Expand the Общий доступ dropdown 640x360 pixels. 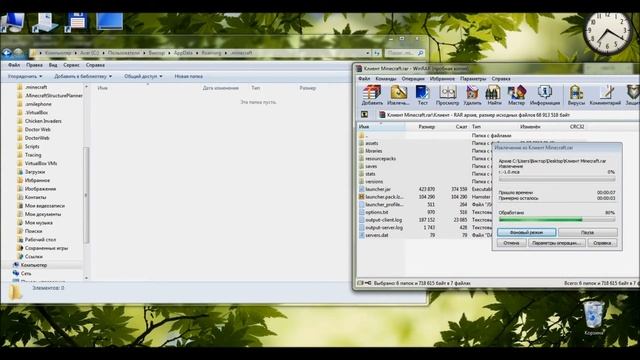(143, 76)
